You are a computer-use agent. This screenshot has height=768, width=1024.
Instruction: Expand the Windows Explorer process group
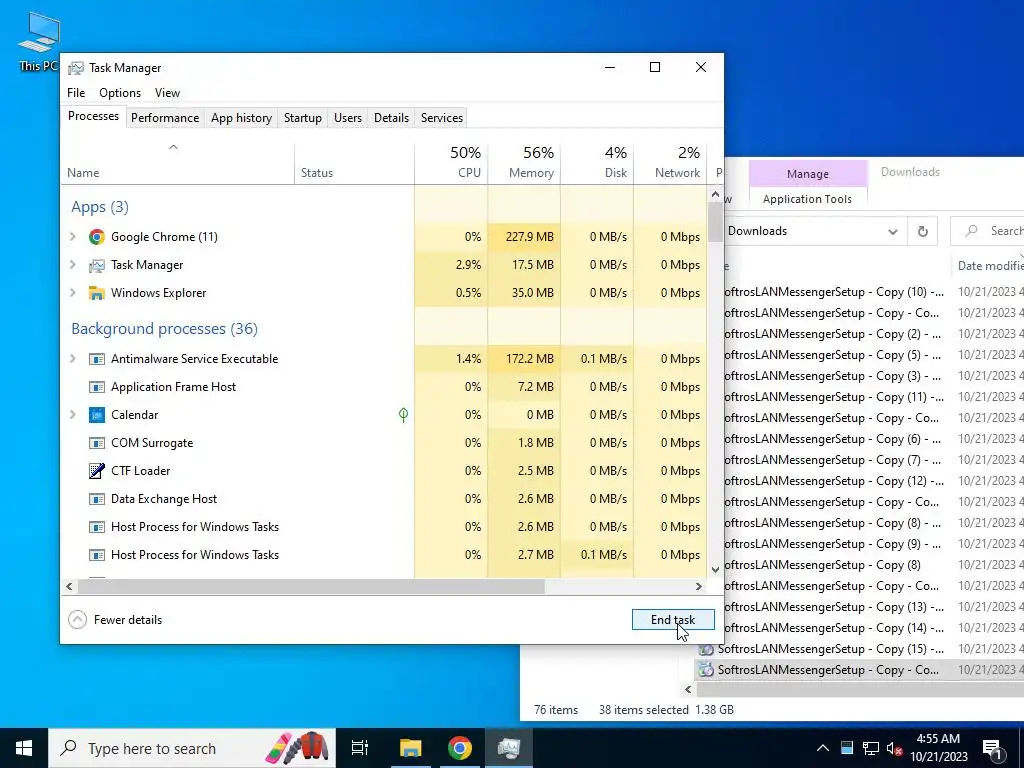(x=73, y=293)
